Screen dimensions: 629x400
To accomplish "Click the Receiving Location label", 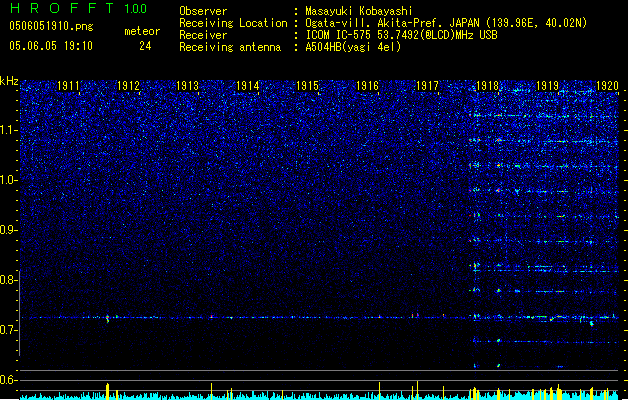I will pyautogui.click(x=233, y=23).
